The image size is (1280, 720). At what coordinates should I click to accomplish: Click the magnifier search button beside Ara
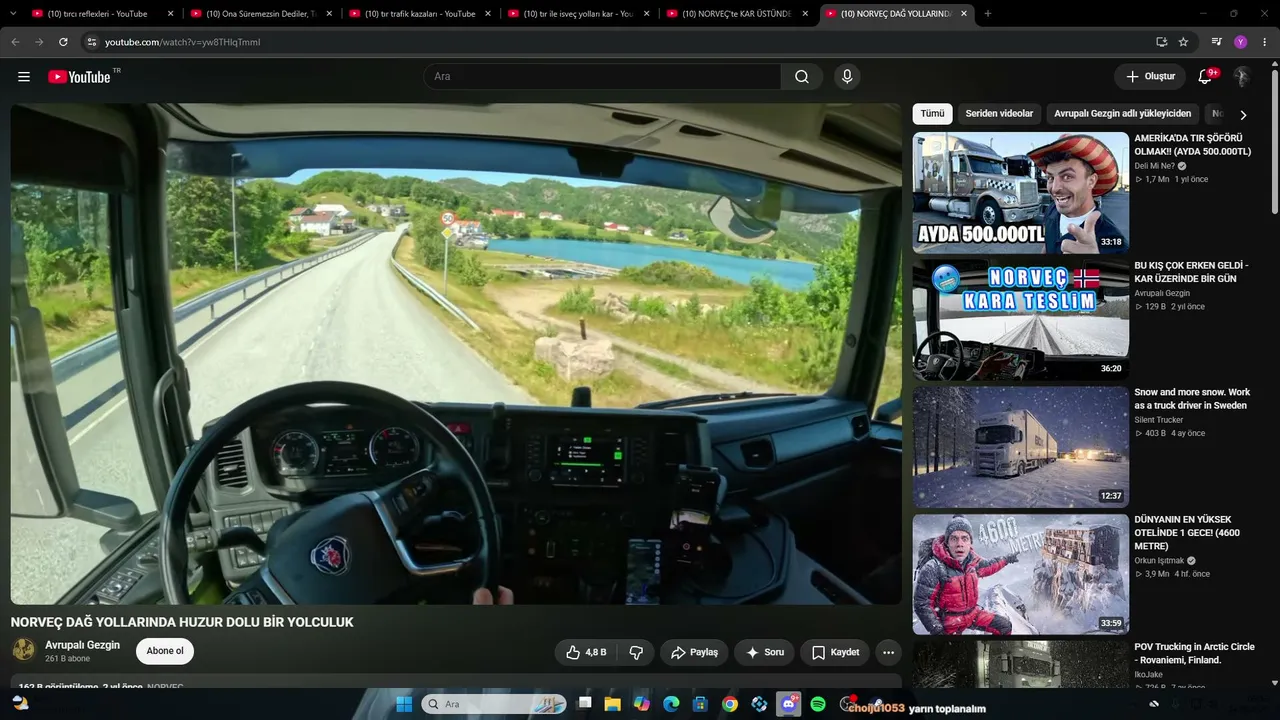tap(802, 77)
